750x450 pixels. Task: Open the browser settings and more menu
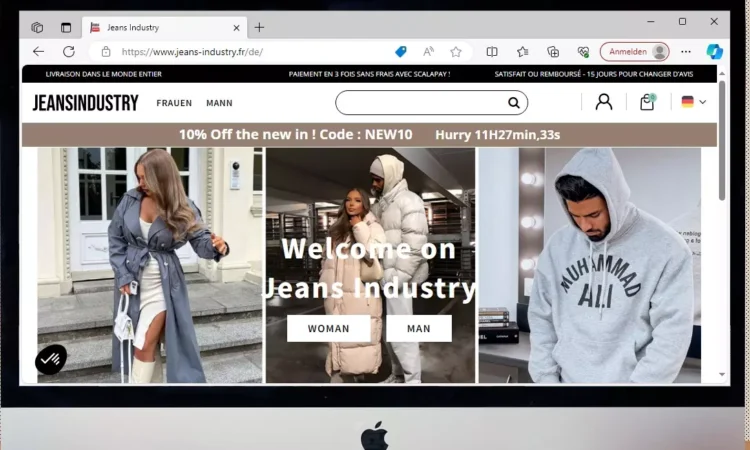tap(686, 52)
